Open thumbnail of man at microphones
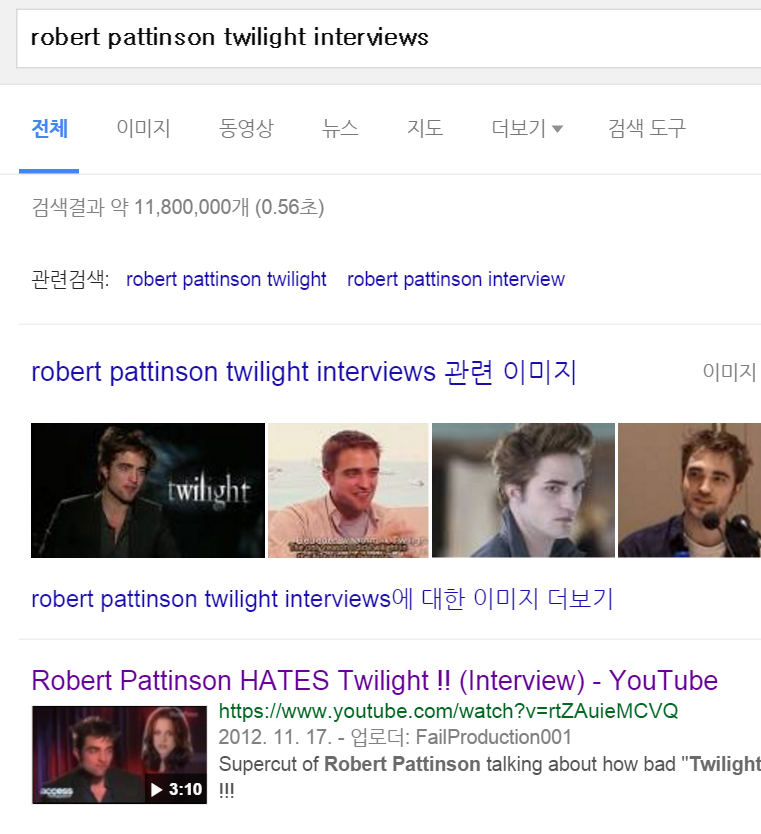This screenshot has height=834, width=761. click(689, 490)
